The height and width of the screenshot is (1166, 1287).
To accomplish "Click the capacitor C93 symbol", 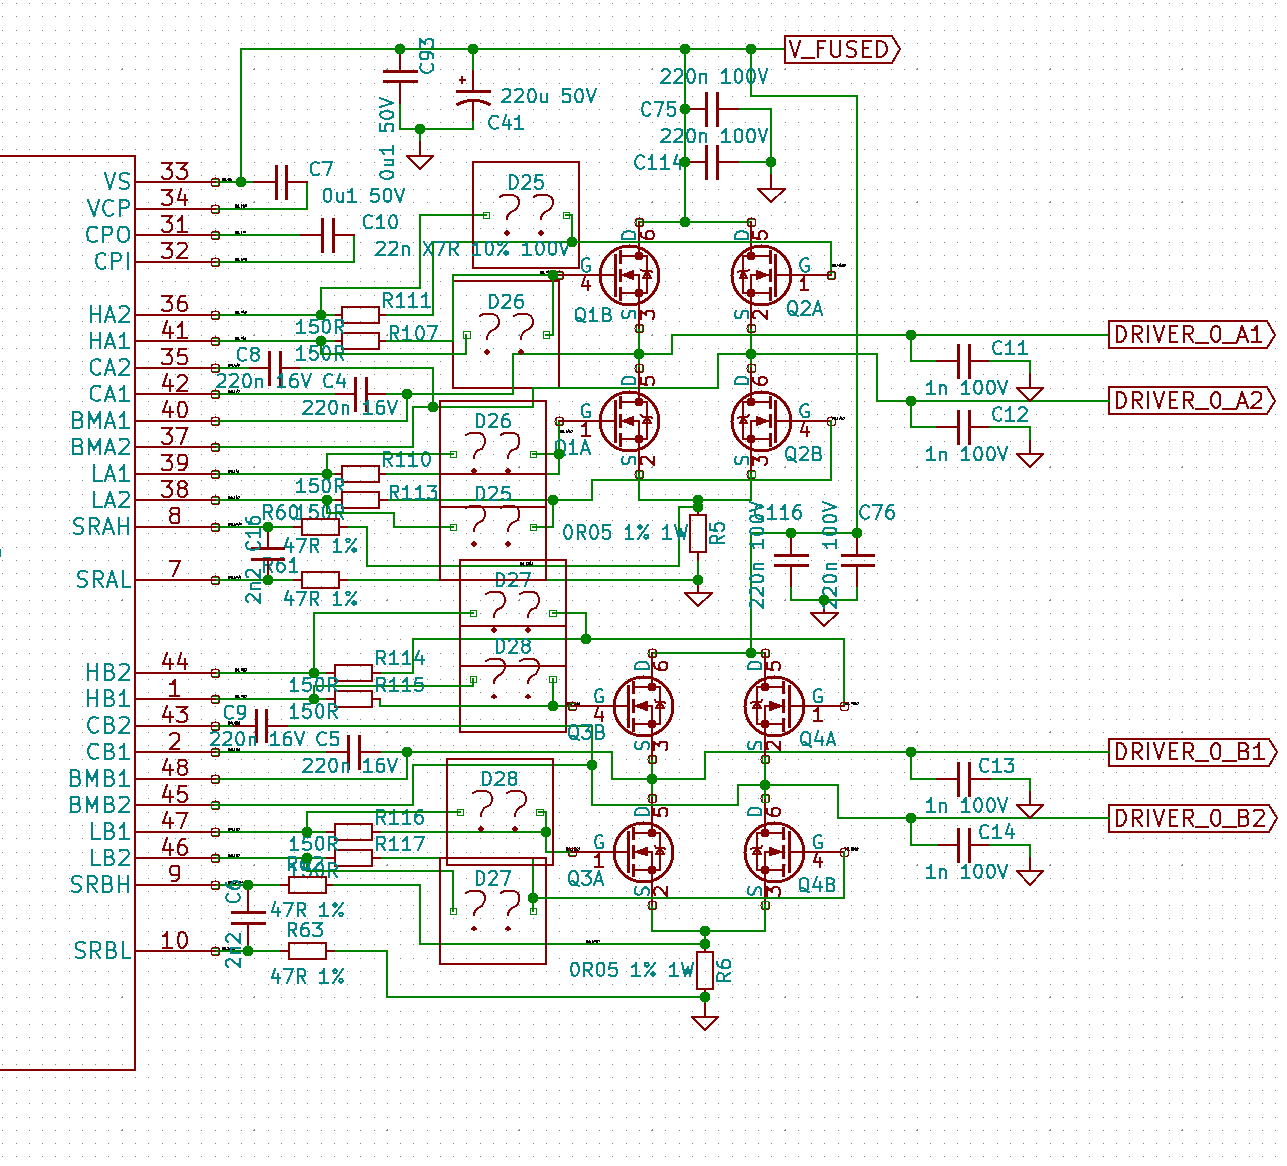I will pyautogui.click(x=400, y=75).
